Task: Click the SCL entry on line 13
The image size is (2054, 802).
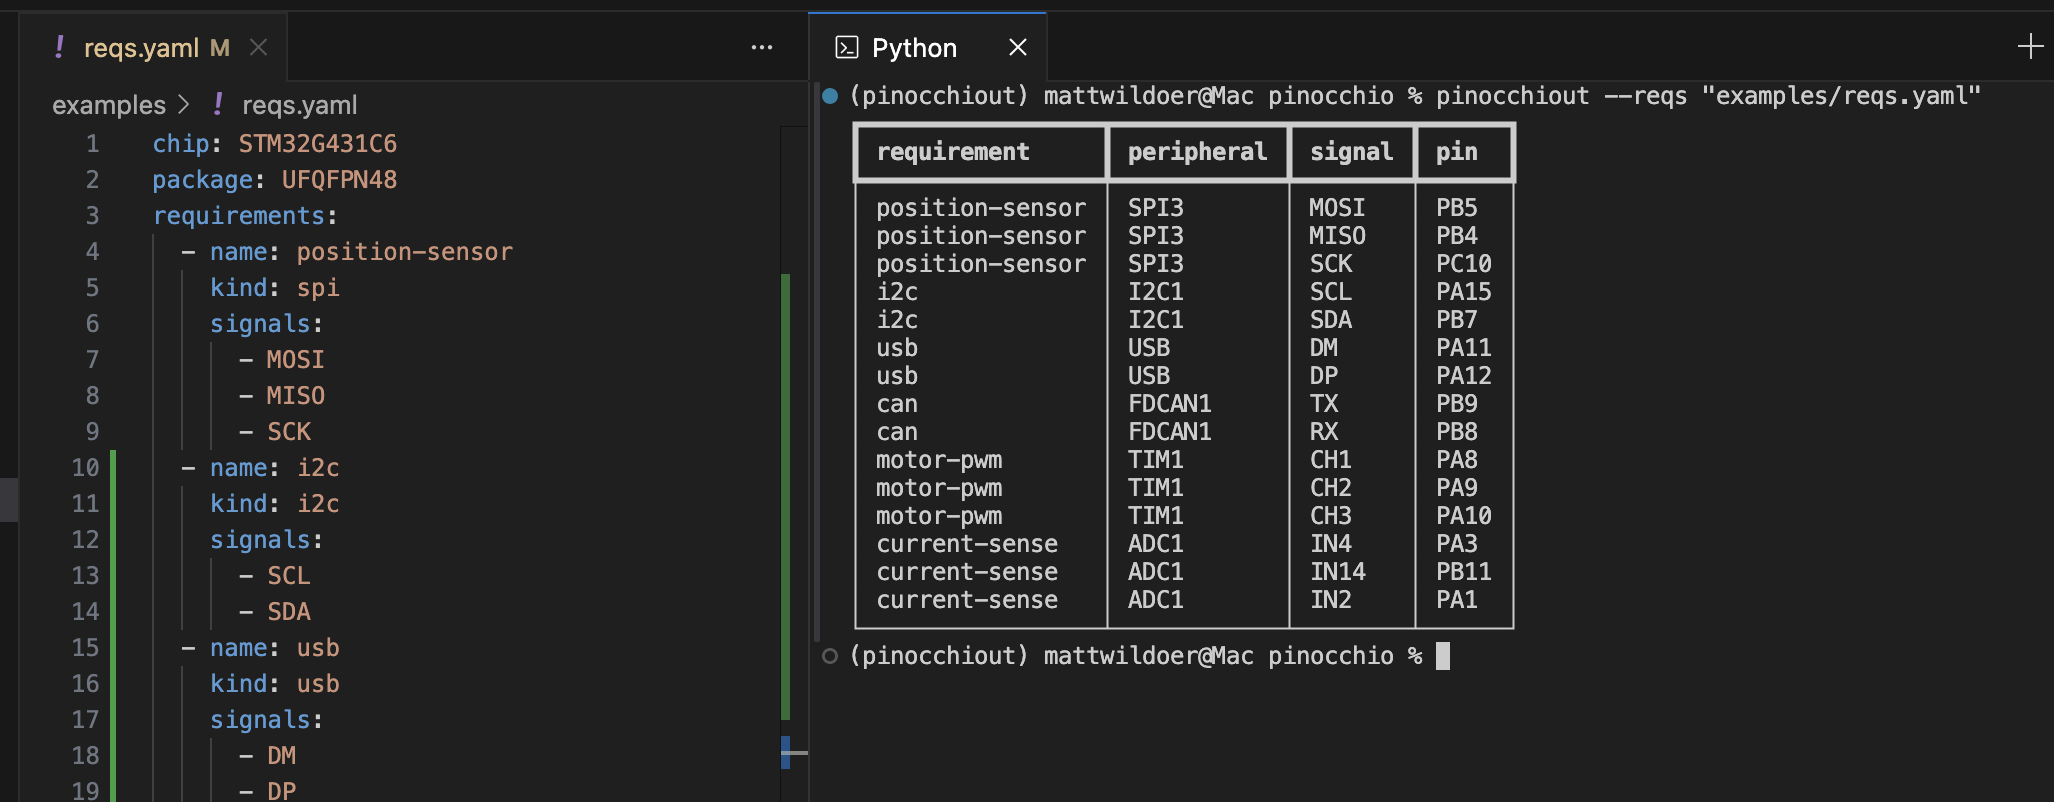Action: [x=289, y=576]
